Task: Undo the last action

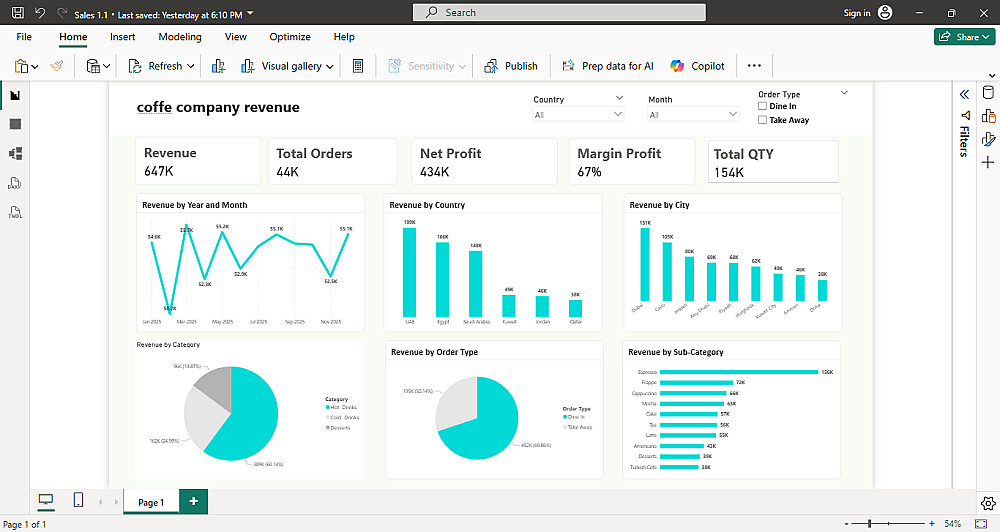Action: (40, 13)
